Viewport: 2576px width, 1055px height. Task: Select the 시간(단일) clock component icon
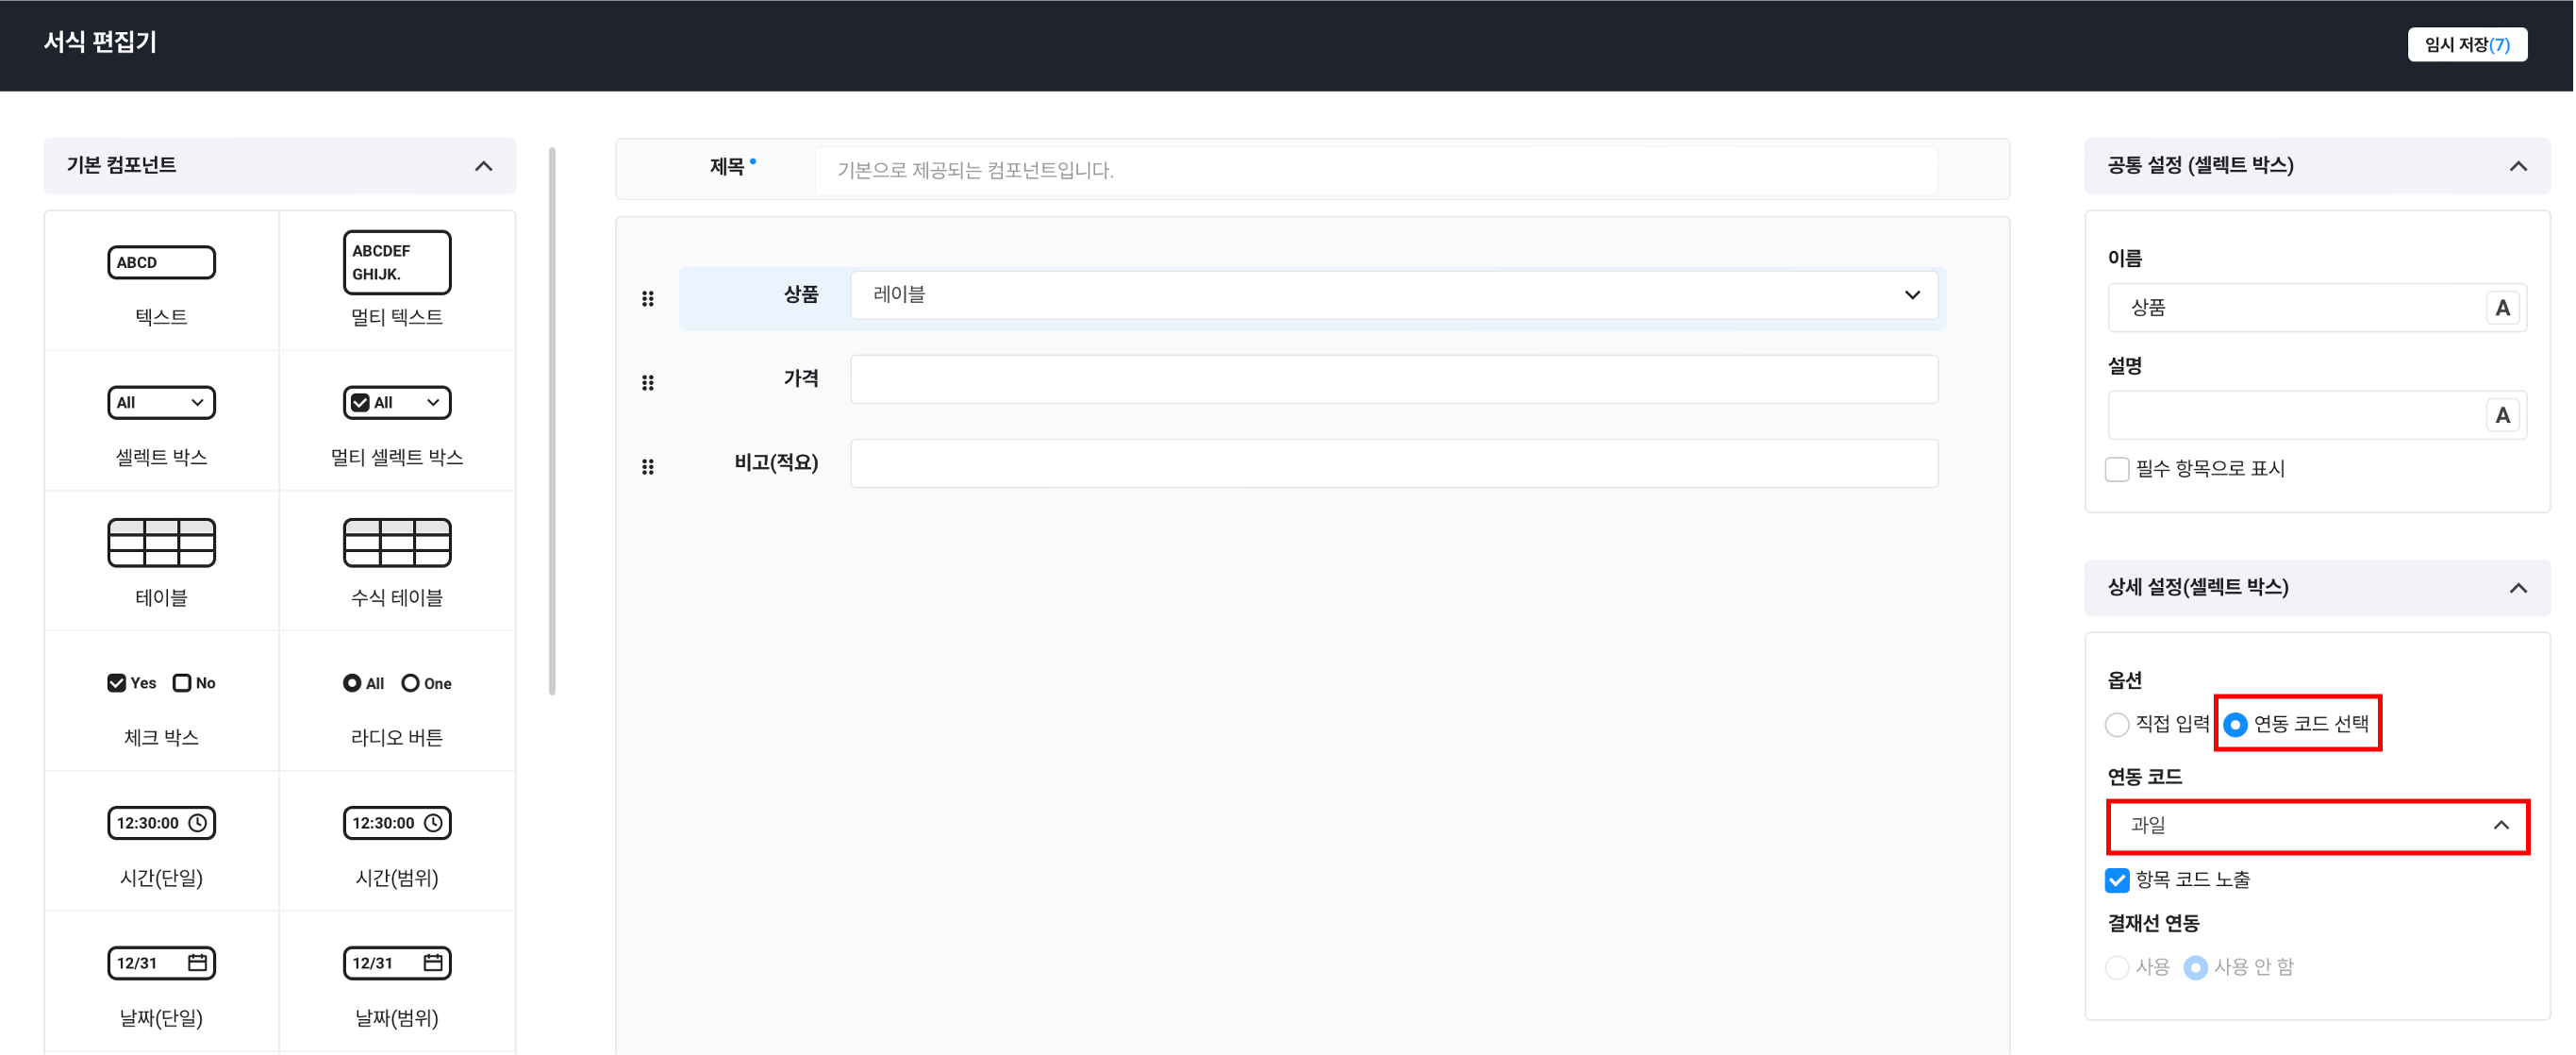click(161, 823)
